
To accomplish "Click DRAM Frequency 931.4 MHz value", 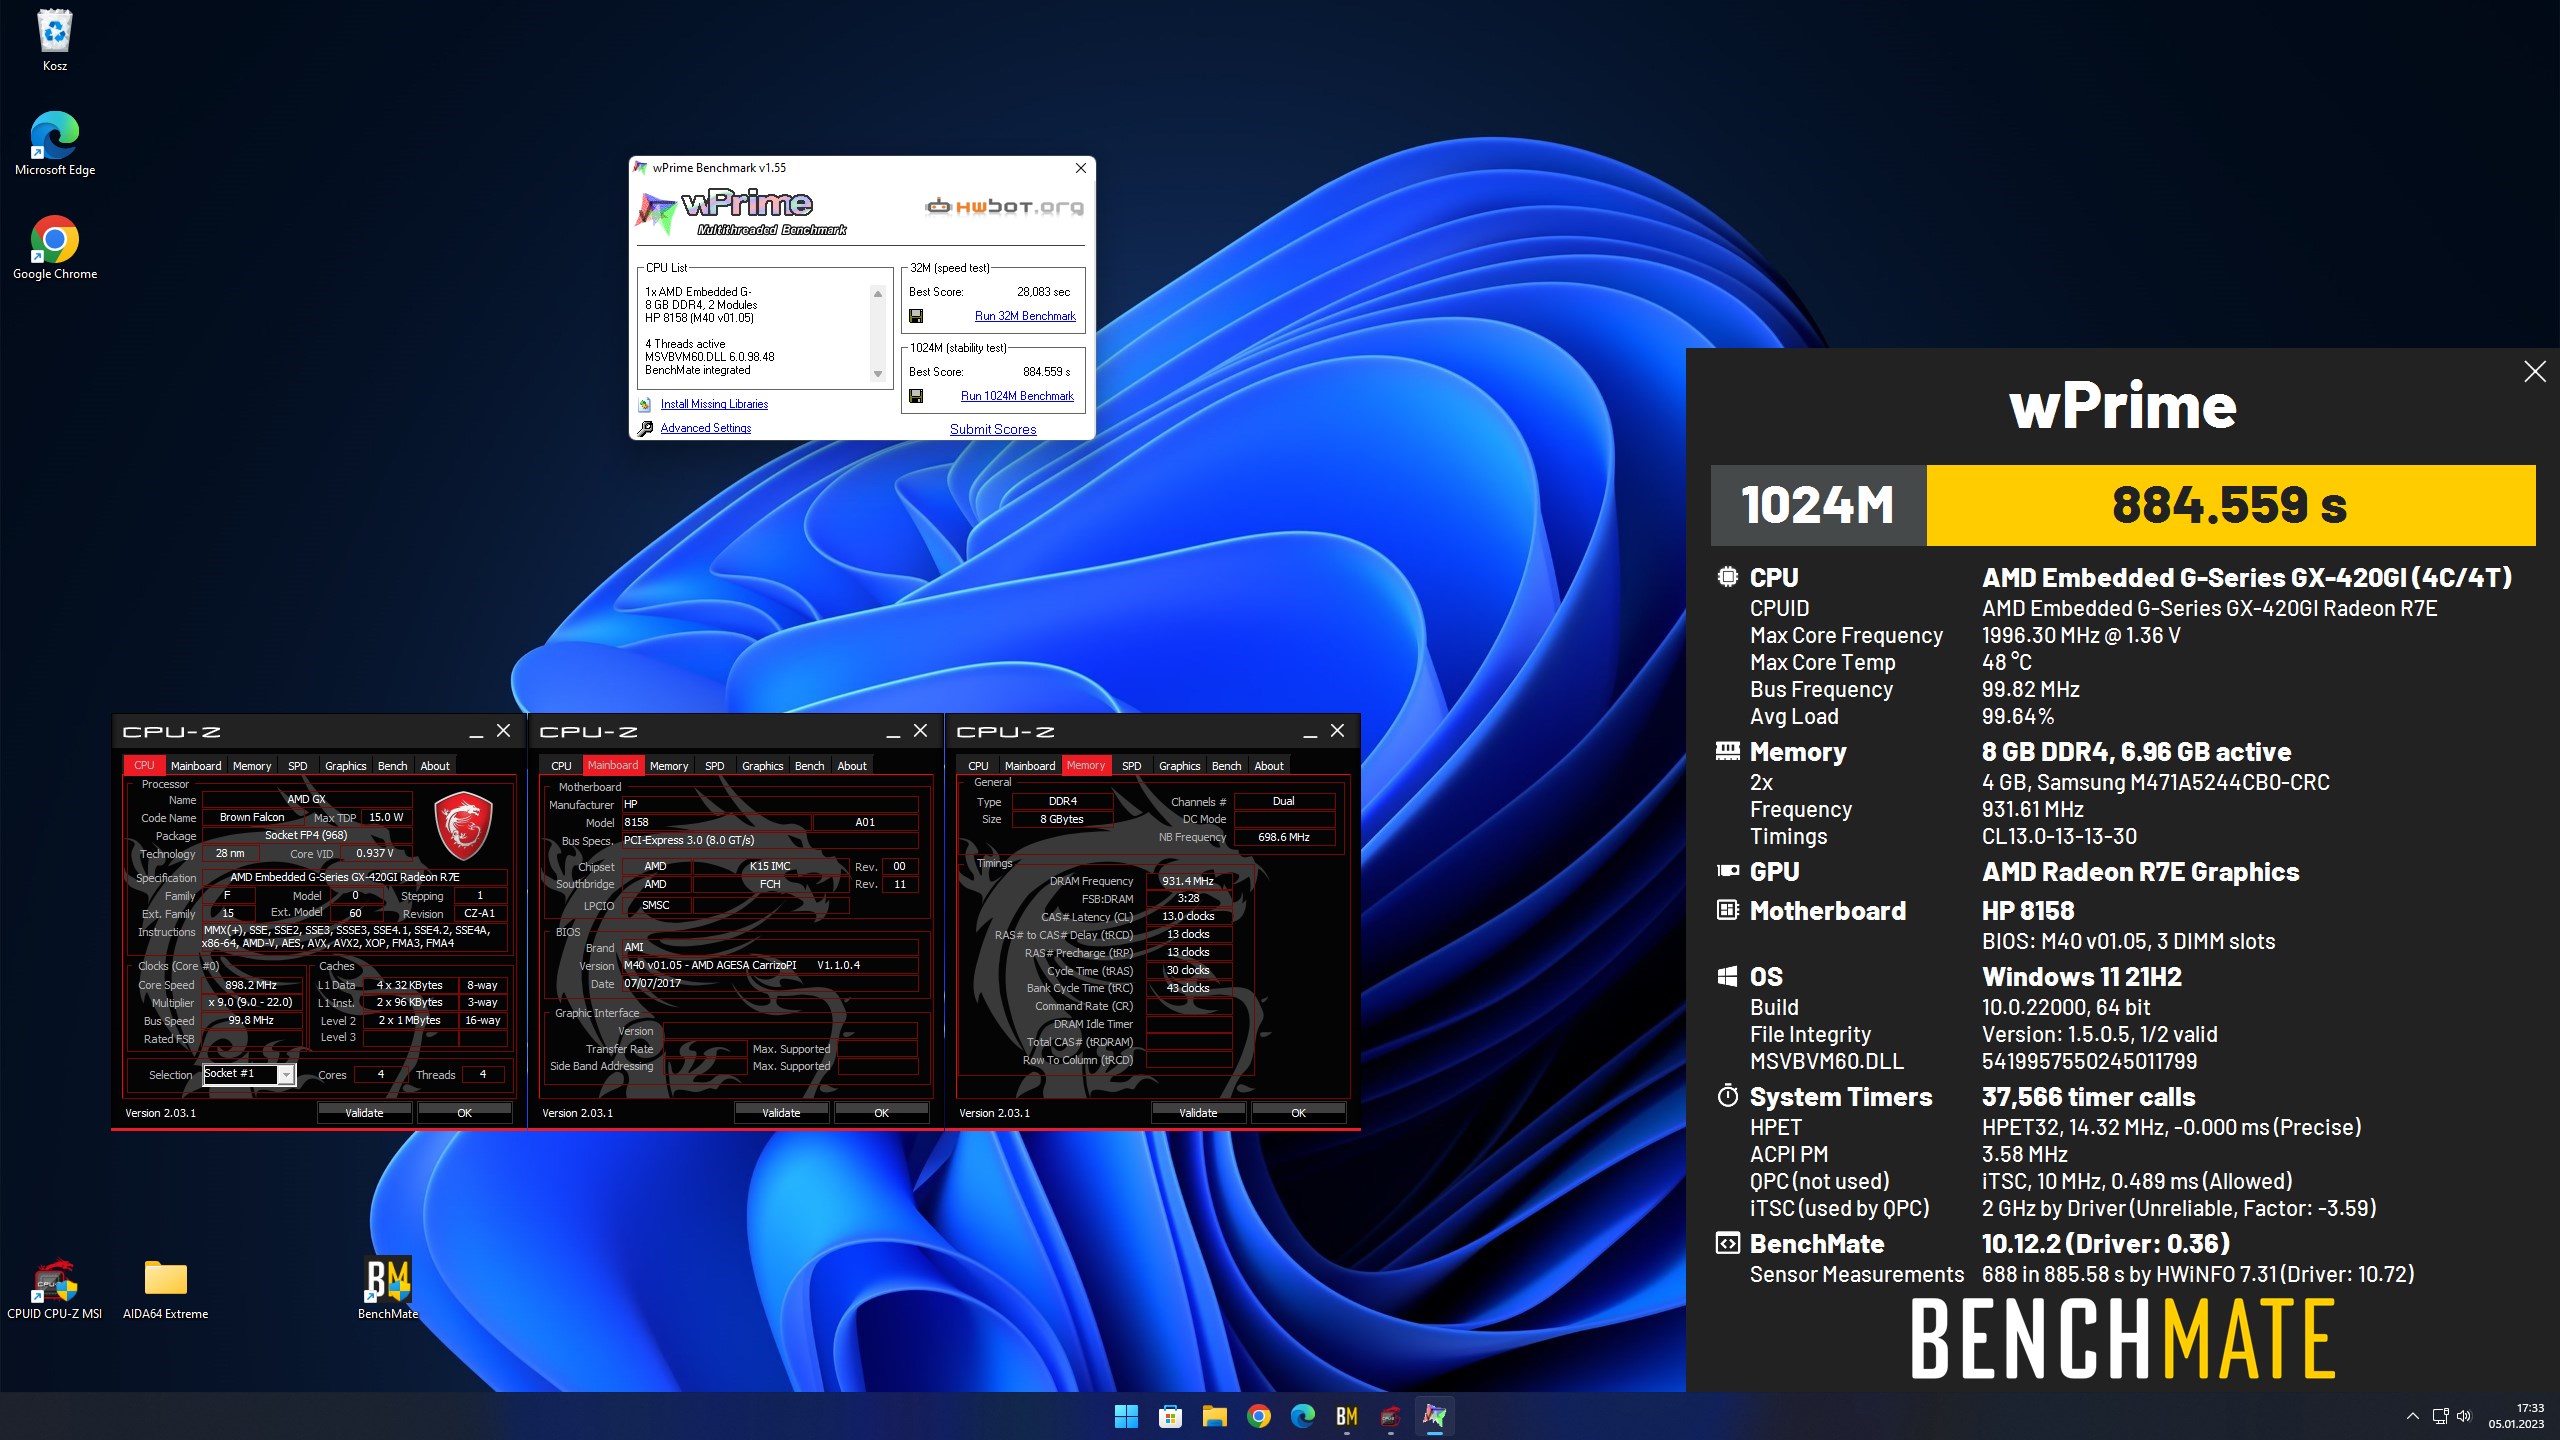I will (x=1188, y=881).
